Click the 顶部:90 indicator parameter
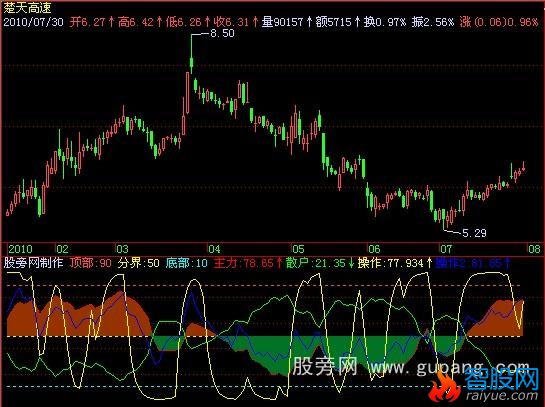545x407 pixels. point(90,263)
